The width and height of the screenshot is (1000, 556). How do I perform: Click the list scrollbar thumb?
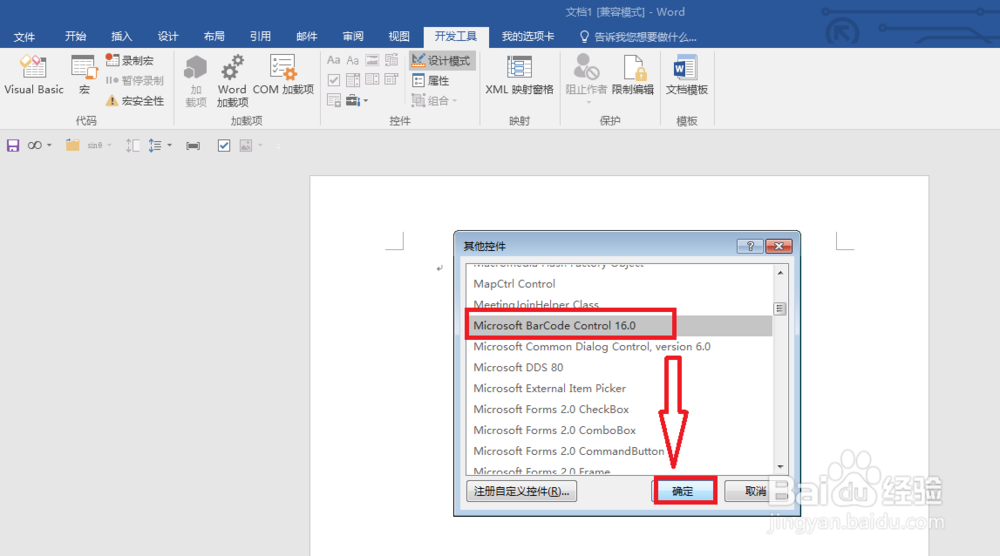(x=780, y=309)
